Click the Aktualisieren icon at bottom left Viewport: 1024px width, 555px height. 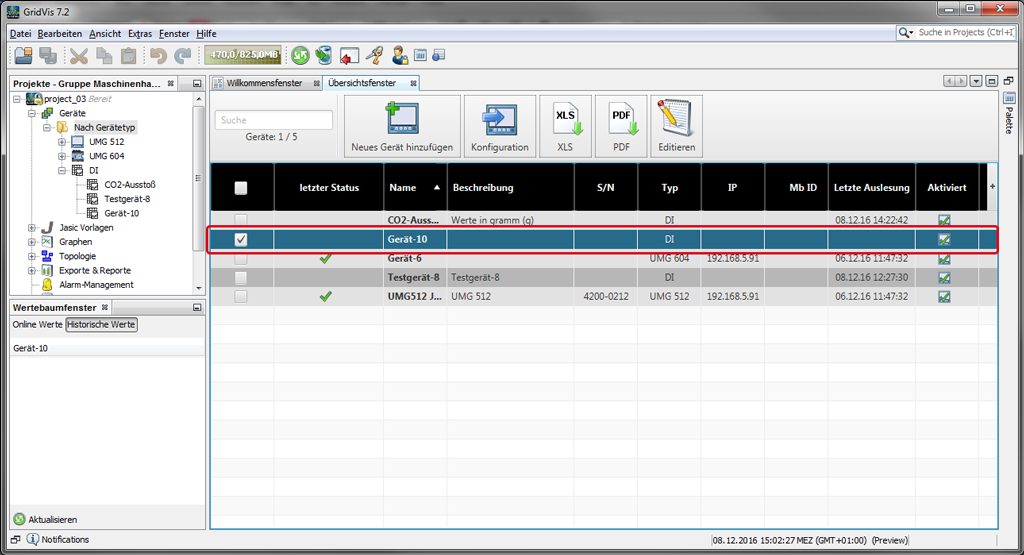click(x=19, y=519)
